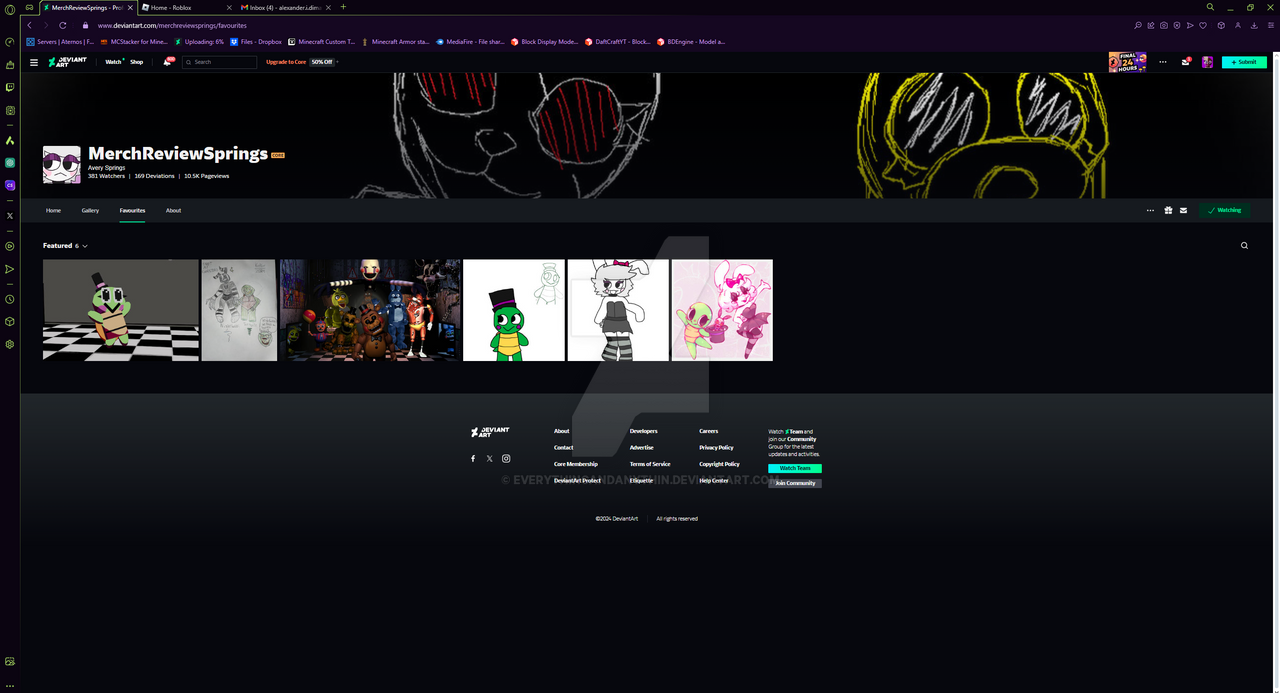The height and width of the screenshot is (693, 1280).
Task: Toggle Watching status for MerchReviewSprings
Action: coord(1225,211)
